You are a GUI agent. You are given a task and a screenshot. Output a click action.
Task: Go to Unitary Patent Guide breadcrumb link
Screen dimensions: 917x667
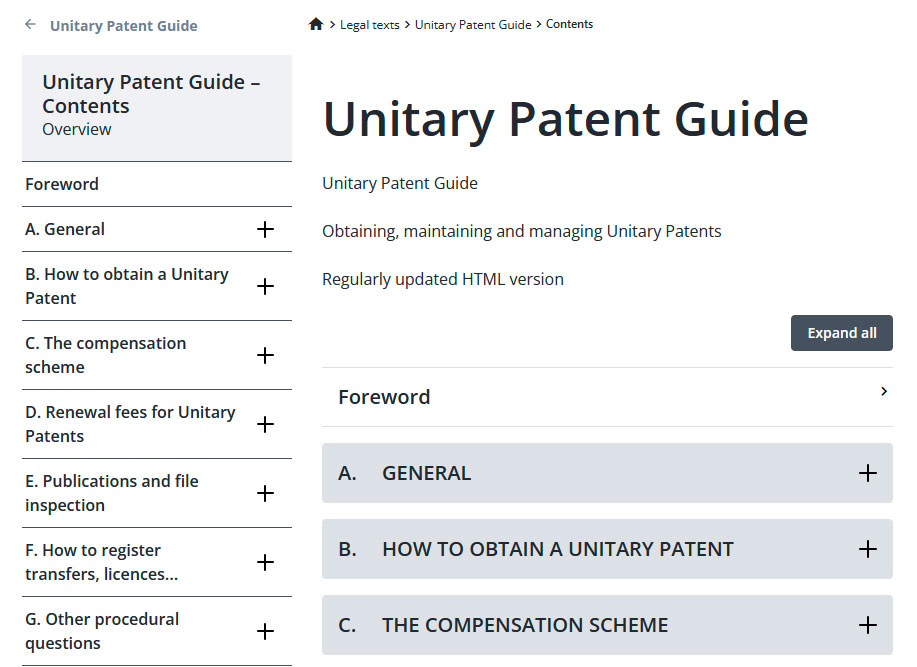(473, 25)
